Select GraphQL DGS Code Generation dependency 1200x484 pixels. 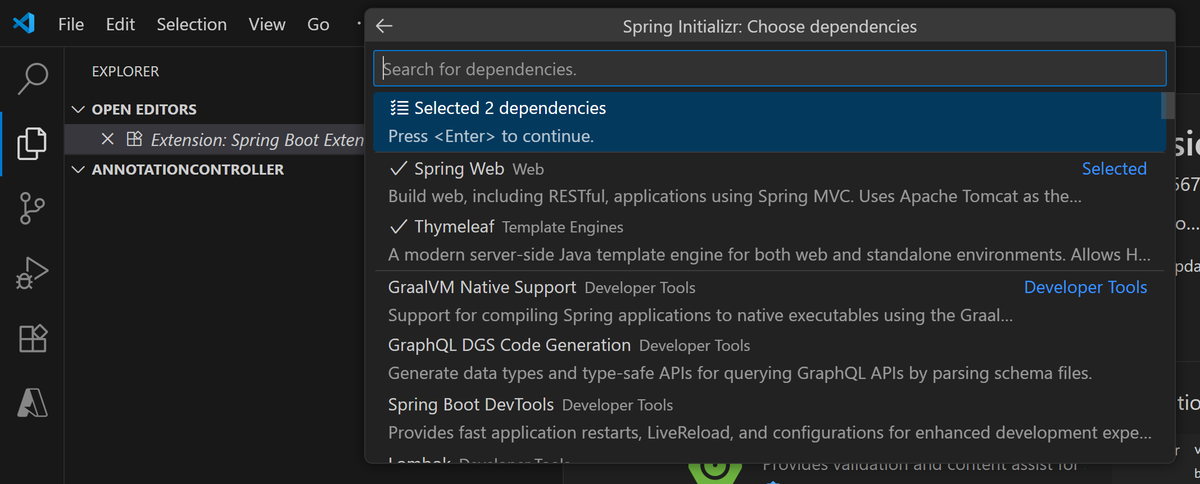point(770,359)
